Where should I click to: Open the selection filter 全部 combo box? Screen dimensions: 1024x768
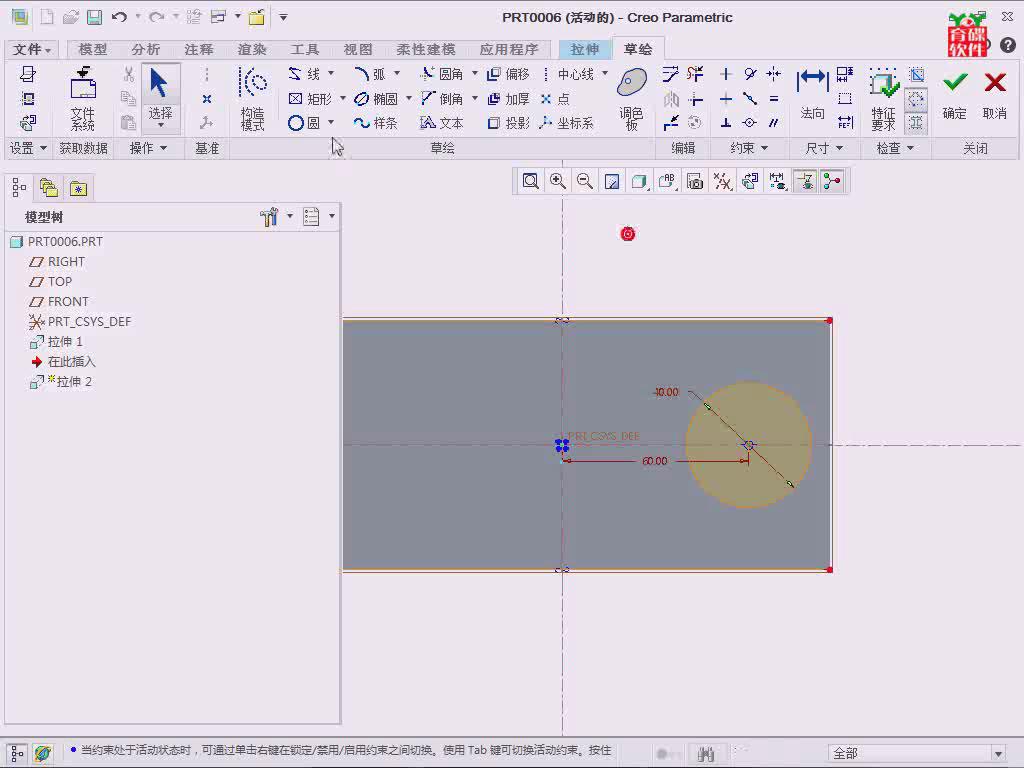point(917,754)
